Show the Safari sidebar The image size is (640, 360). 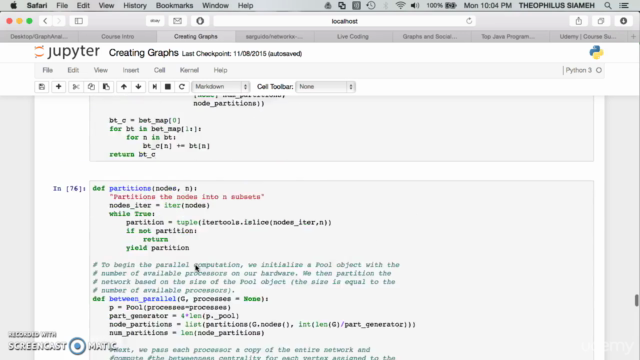click(x=79, y=21)
